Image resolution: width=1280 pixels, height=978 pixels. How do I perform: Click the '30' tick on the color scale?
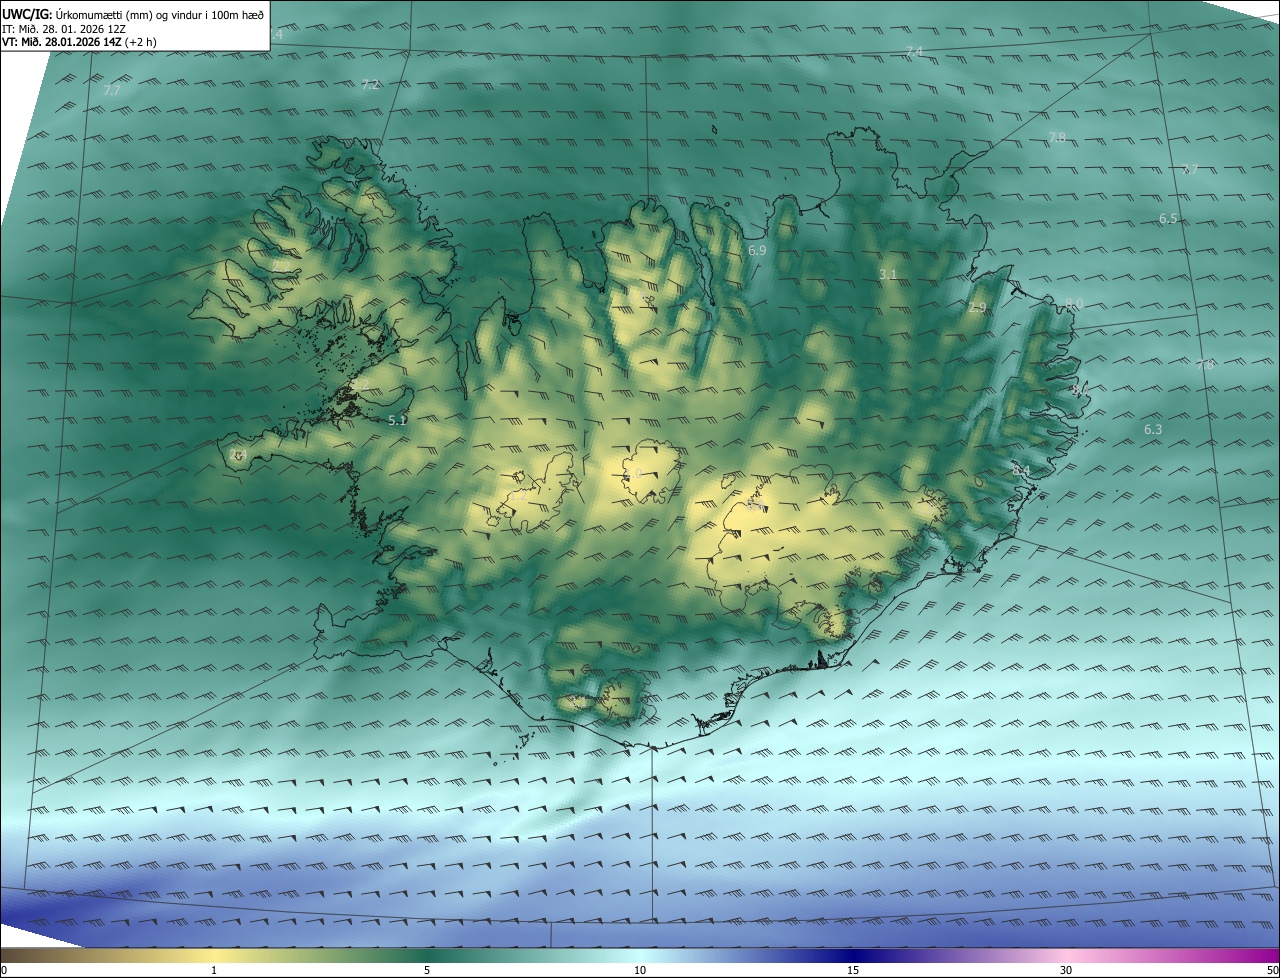[1066, 970]
